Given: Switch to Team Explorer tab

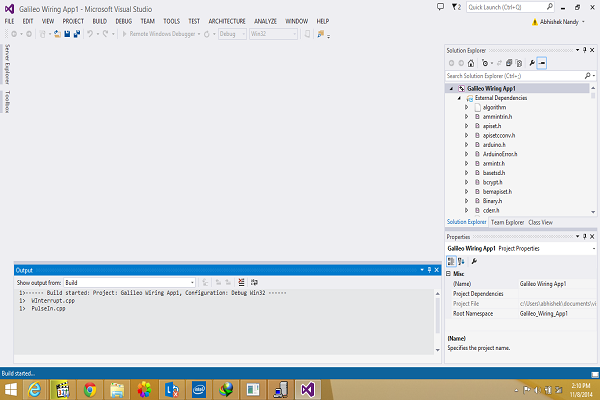Looking at the screenshot, I should 507,222.
